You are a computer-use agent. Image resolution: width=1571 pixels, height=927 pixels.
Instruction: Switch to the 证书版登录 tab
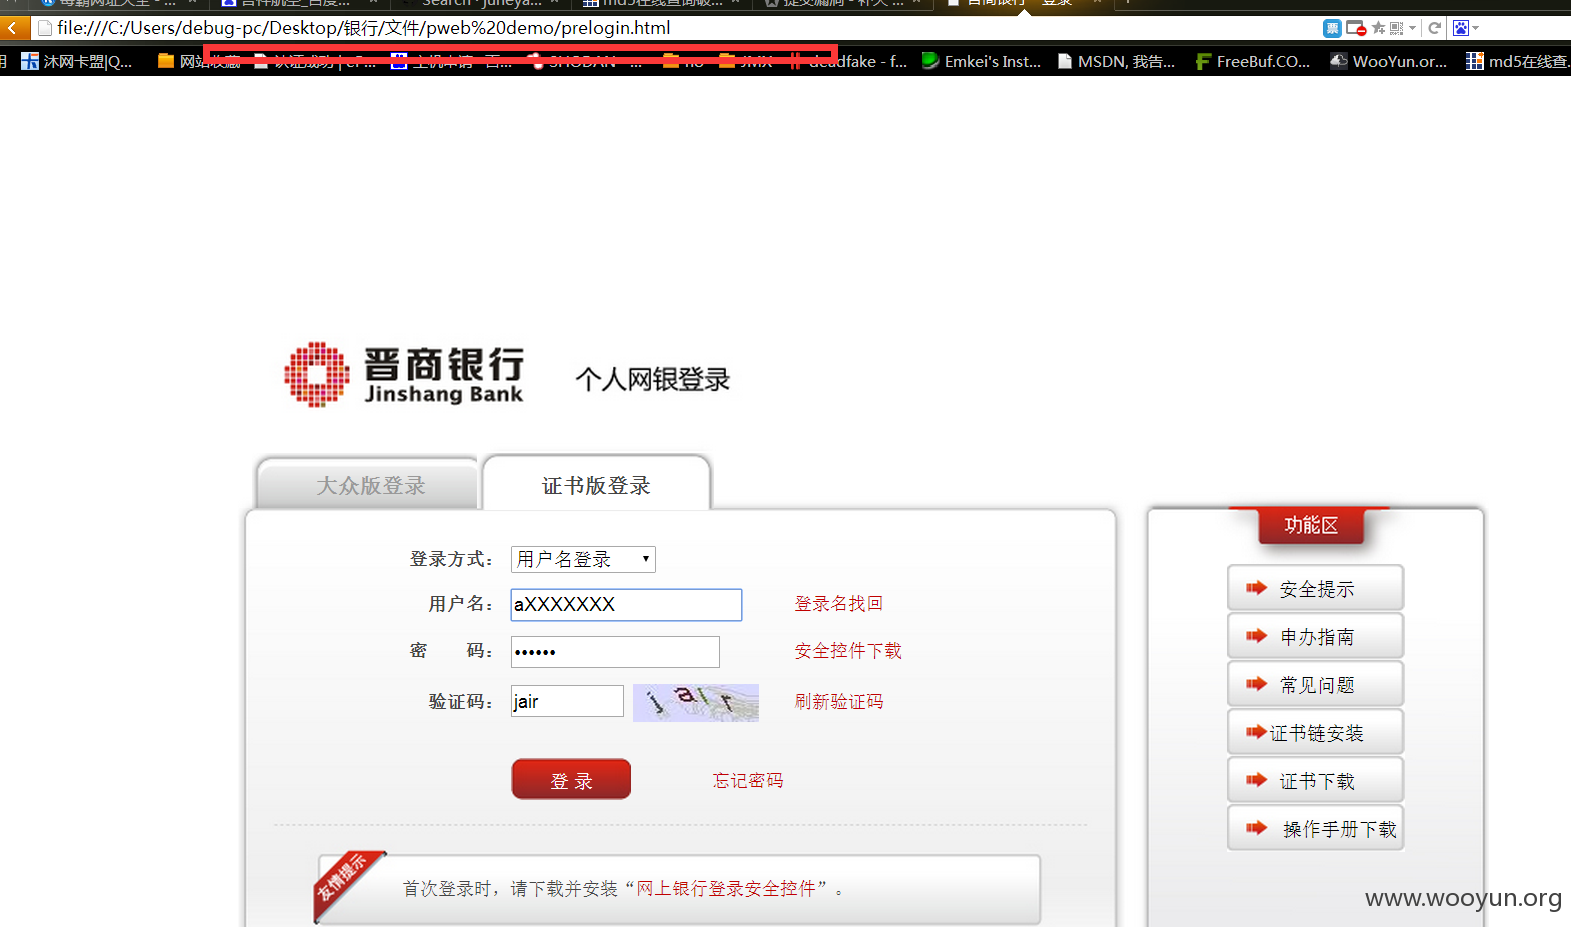[597, 485]
